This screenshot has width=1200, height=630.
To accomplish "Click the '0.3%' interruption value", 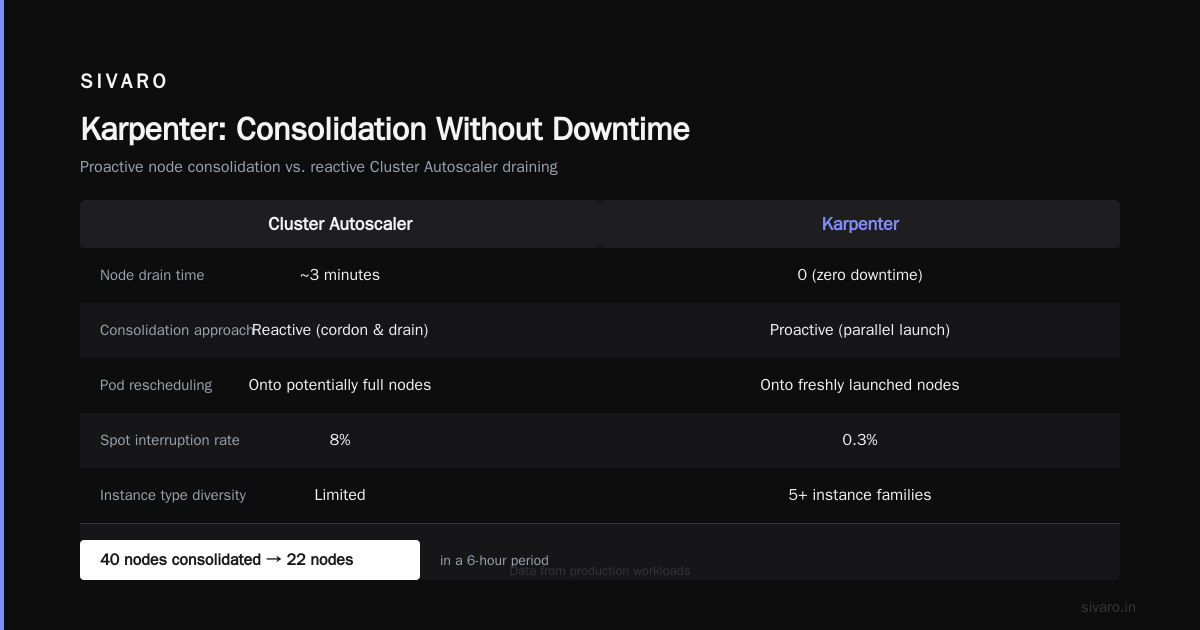I will (x=860, y=440).
